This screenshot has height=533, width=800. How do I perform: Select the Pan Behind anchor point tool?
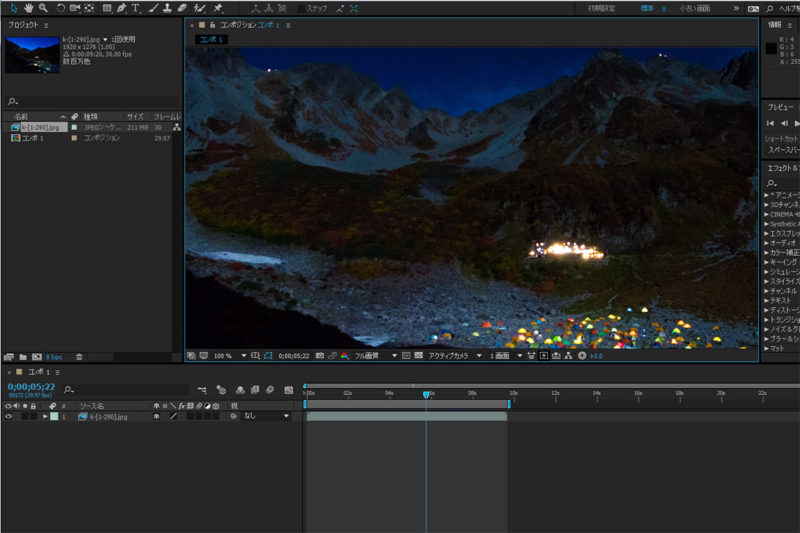(x=89, y=8)
